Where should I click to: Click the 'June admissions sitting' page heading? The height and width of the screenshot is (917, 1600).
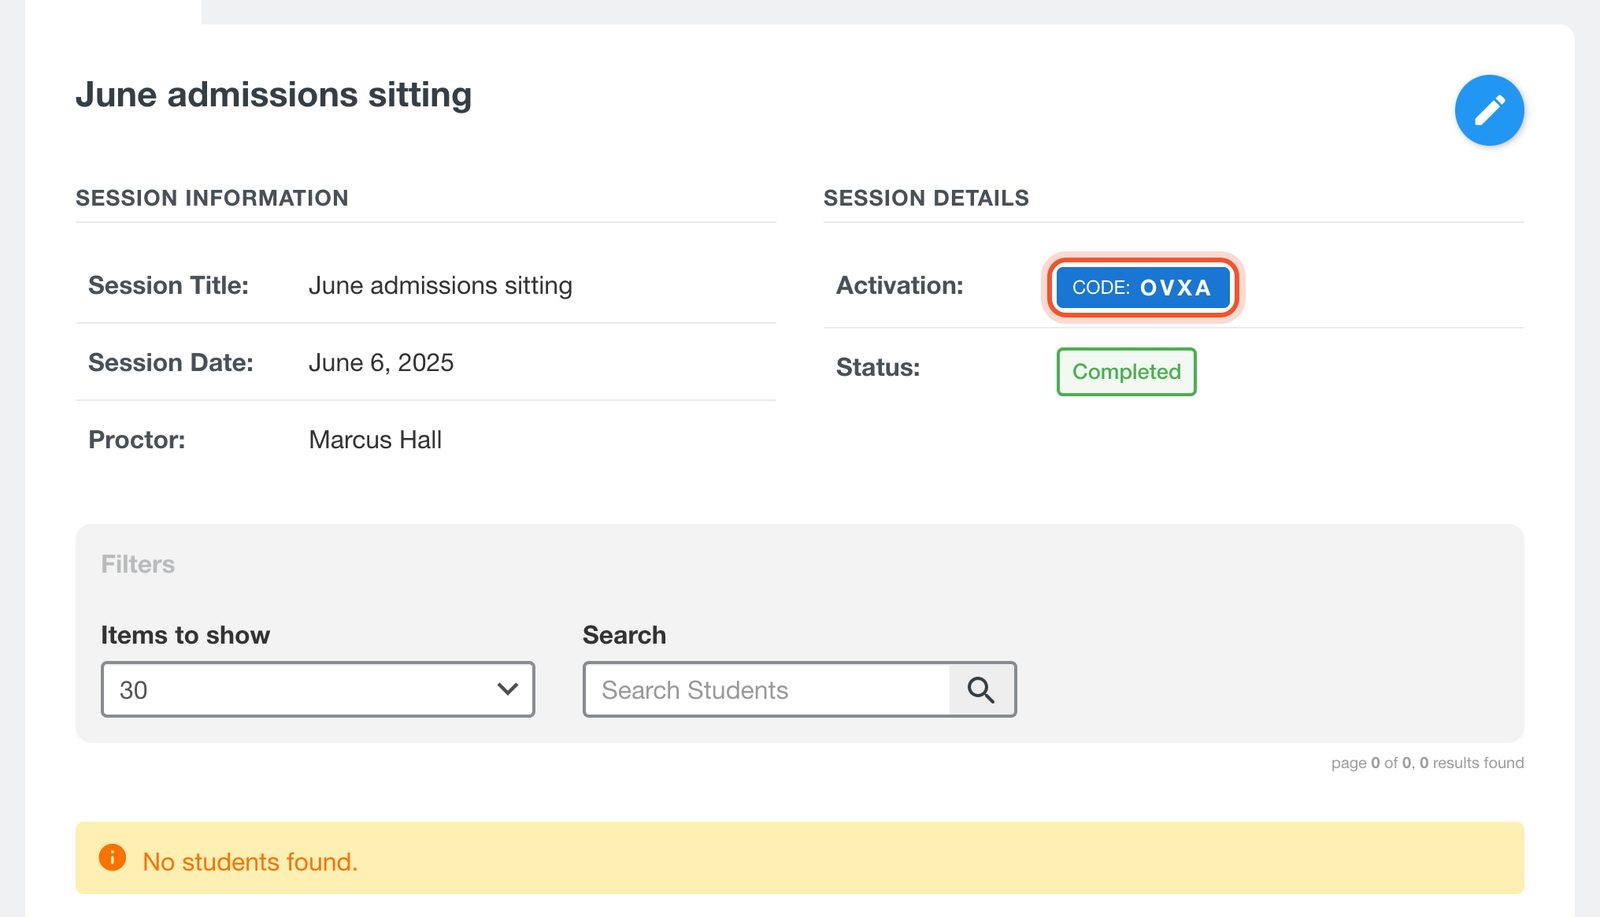pyautogui.click(x=274, y=95)
